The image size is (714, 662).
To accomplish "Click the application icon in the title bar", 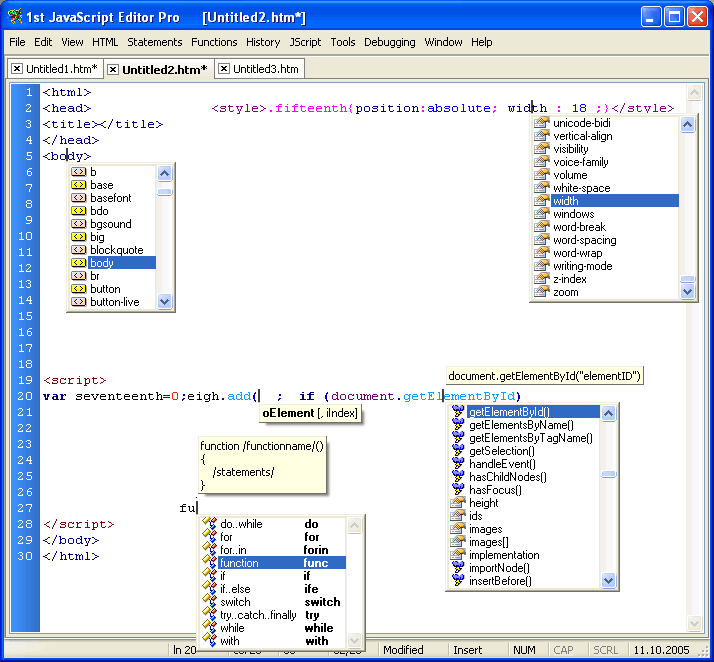I will 15,17.
